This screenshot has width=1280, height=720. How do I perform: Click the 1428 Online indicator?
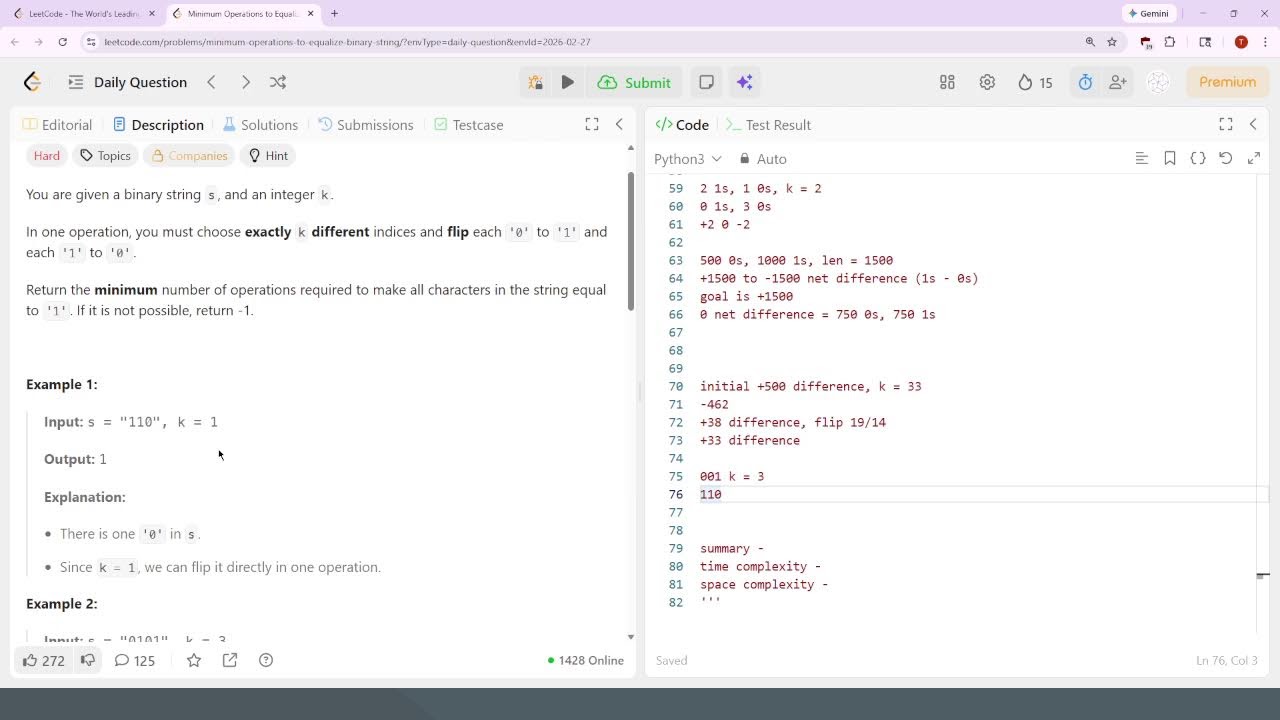586,660
